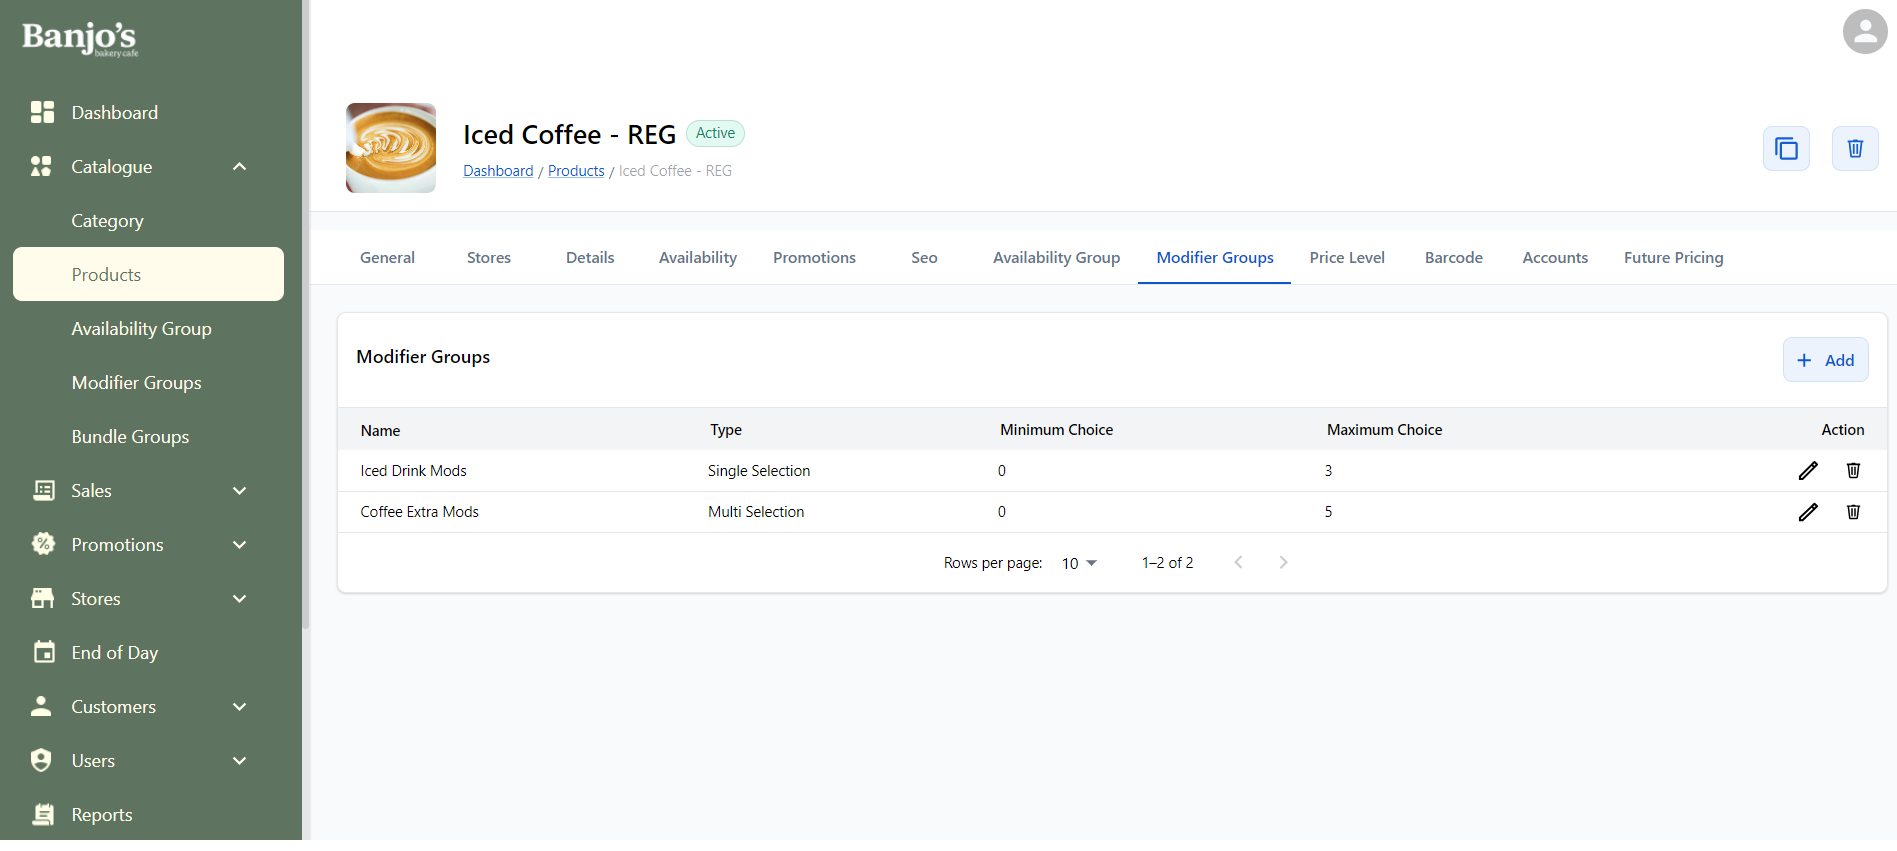This screenshot has height=851, width=1897.
Task: Click the Add modifier group button
Action: click(x=1825, y=360)
